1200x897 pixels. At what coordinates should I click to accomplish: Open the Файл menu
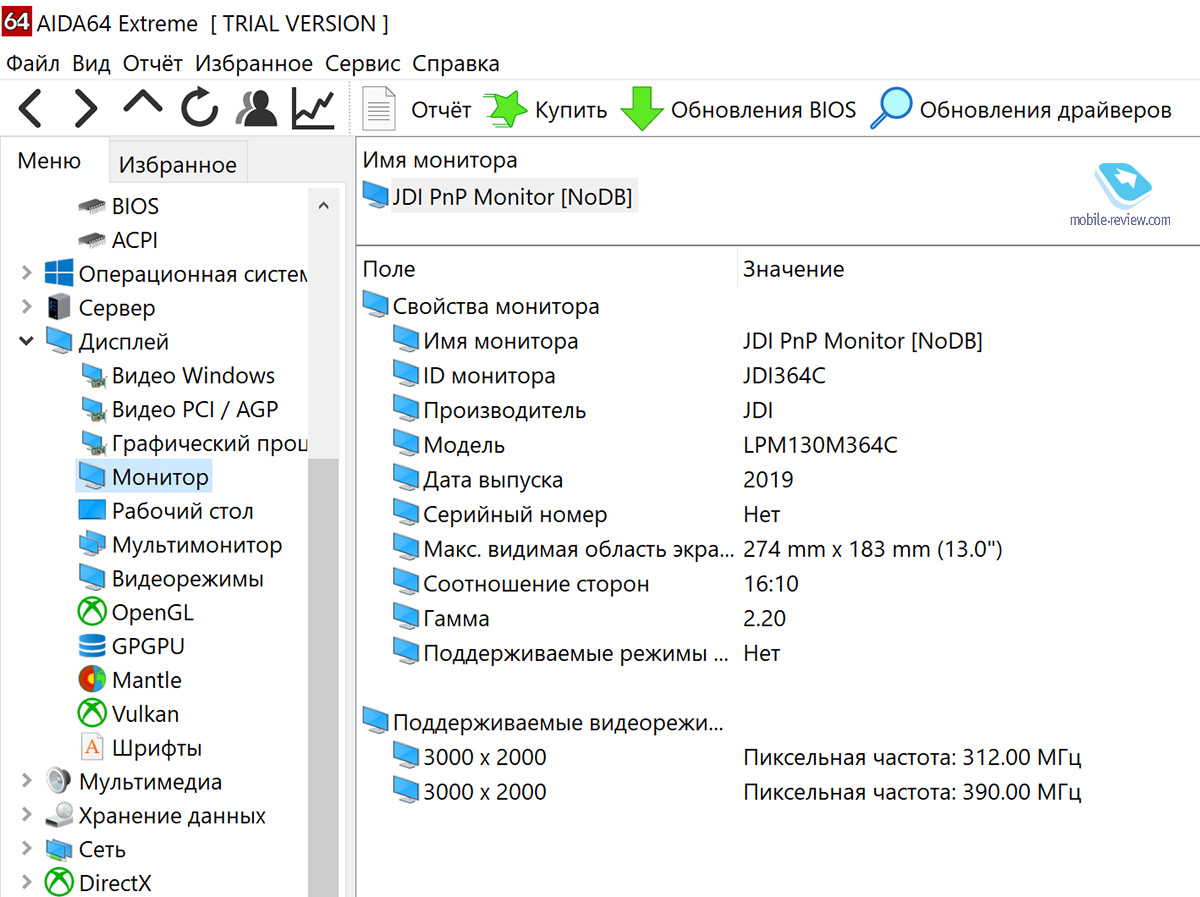33,64
